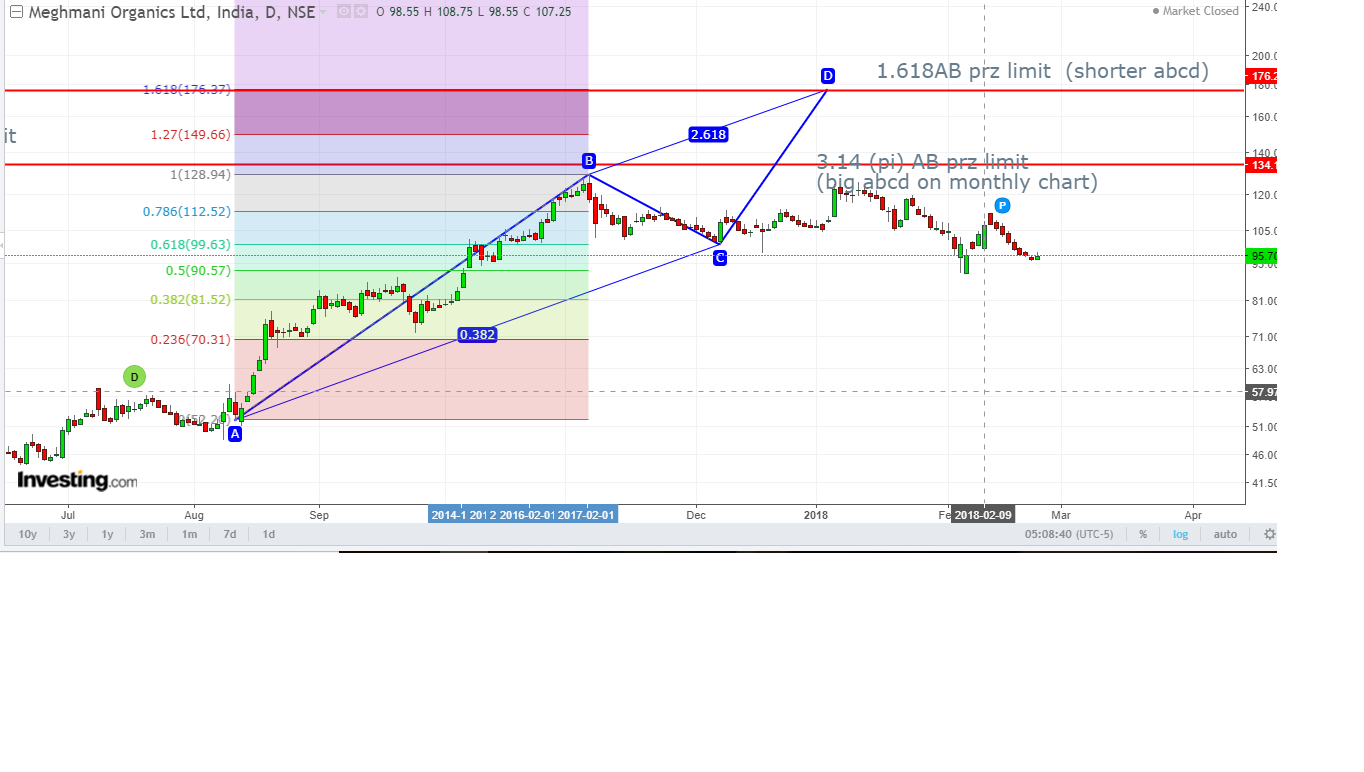Image resolution: width=1364 pixels, height=772 pixels.
Task: Select point B label of ABCD pattern
Action: pos(589,161)
